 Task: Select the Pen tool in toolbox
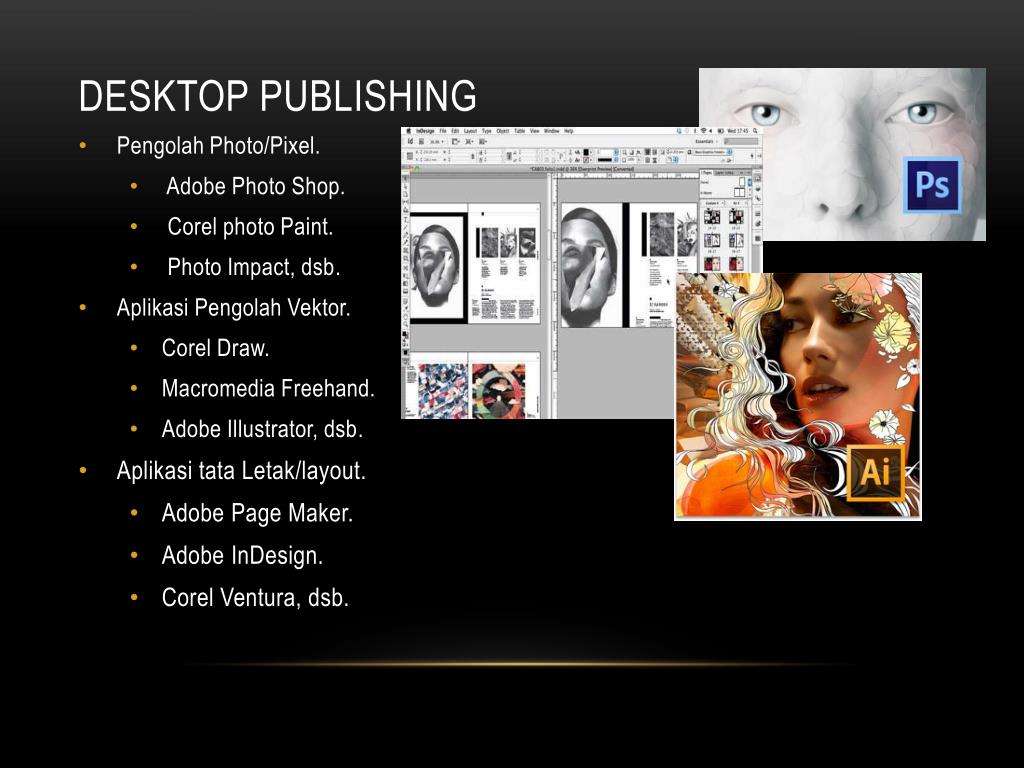(x=406, y=234)
